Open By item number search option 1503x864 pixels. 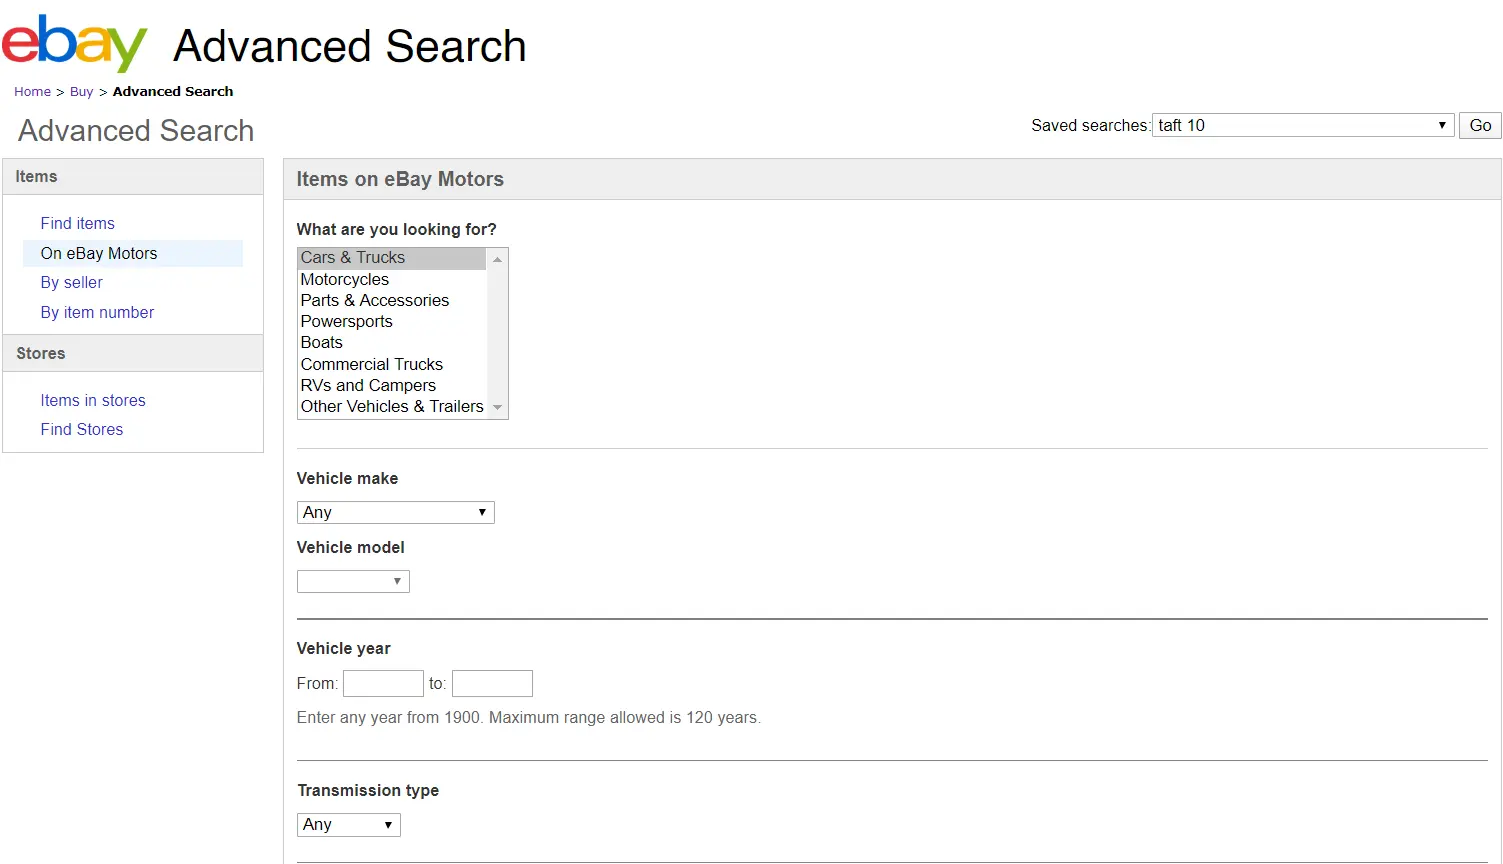pos(97,312)
